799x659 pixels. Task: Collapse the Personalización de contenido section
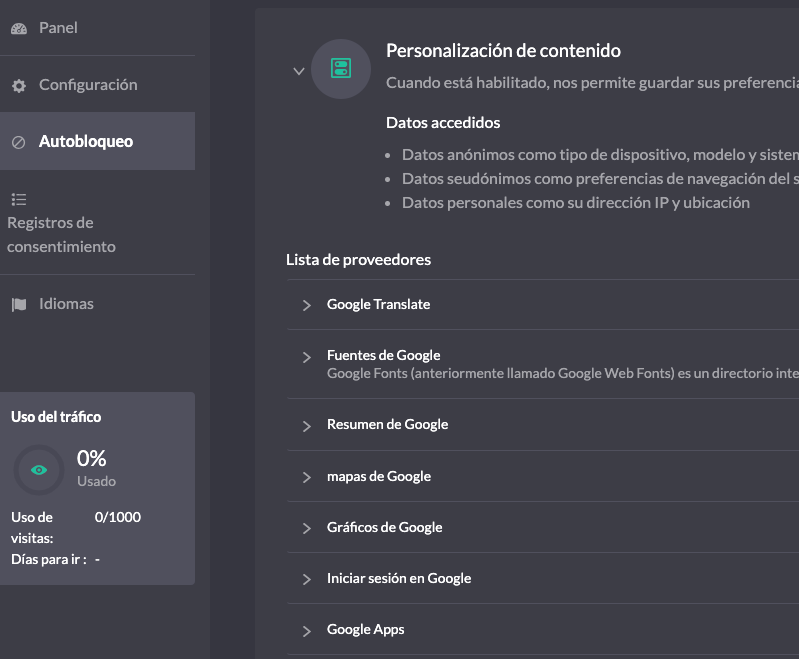[x=299, y=71]
